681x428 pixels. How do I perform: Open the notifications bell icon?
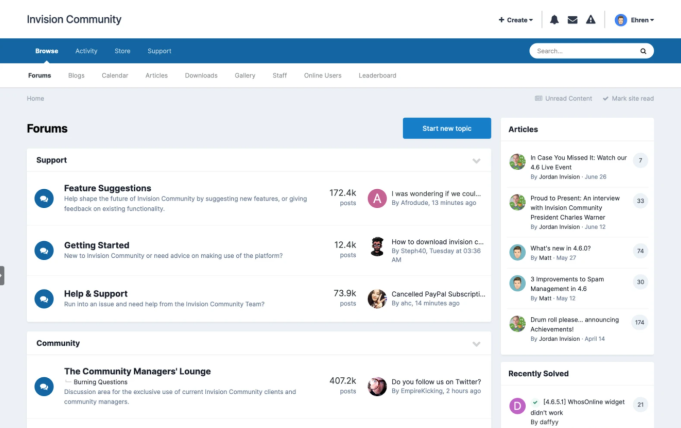pyautogui.click(x=554, y=19)
